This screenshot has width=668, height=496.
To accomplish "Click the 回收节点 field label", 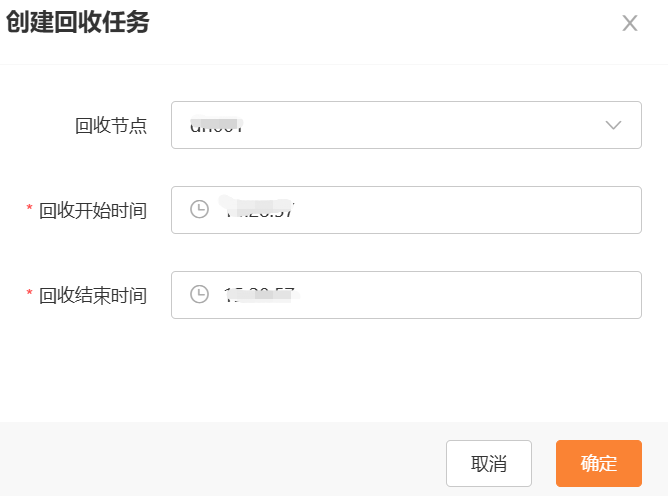I will pos(111,126).
